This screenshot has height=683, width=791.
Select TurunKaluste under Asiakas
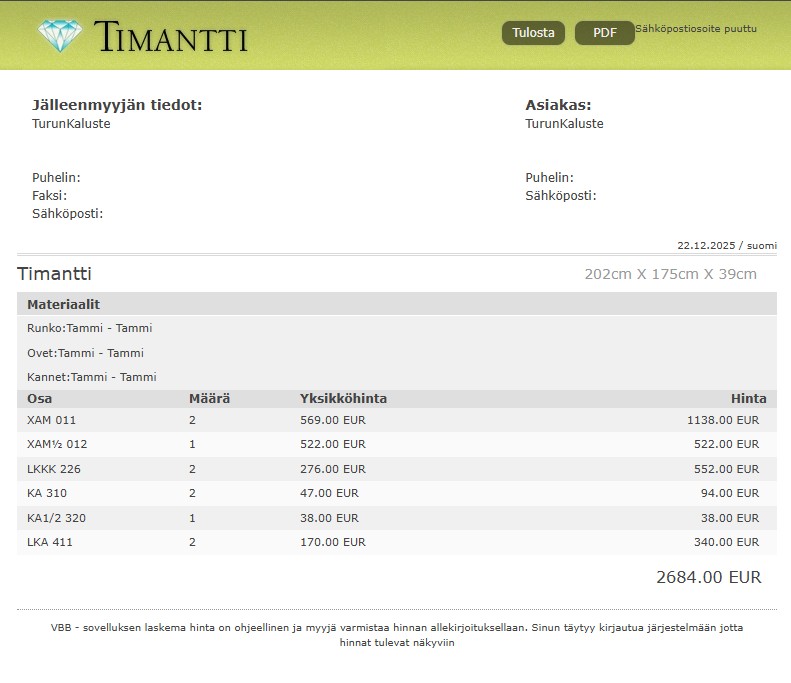coord(564,124)
